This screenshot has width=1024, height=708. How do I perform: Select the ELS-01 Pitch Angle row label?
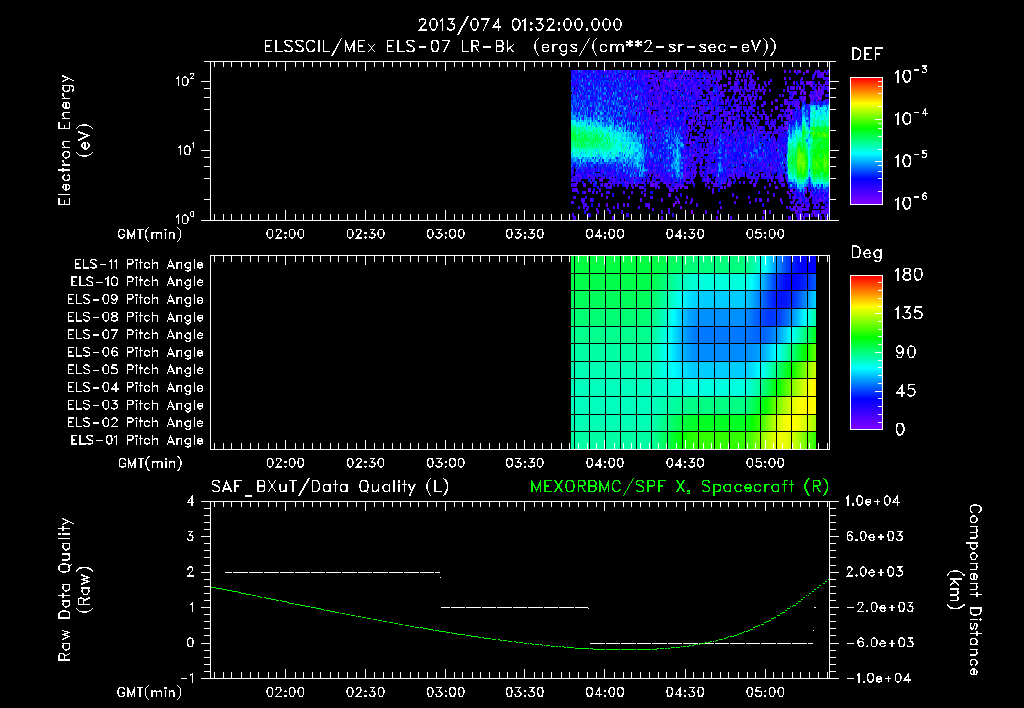point(137,440)
